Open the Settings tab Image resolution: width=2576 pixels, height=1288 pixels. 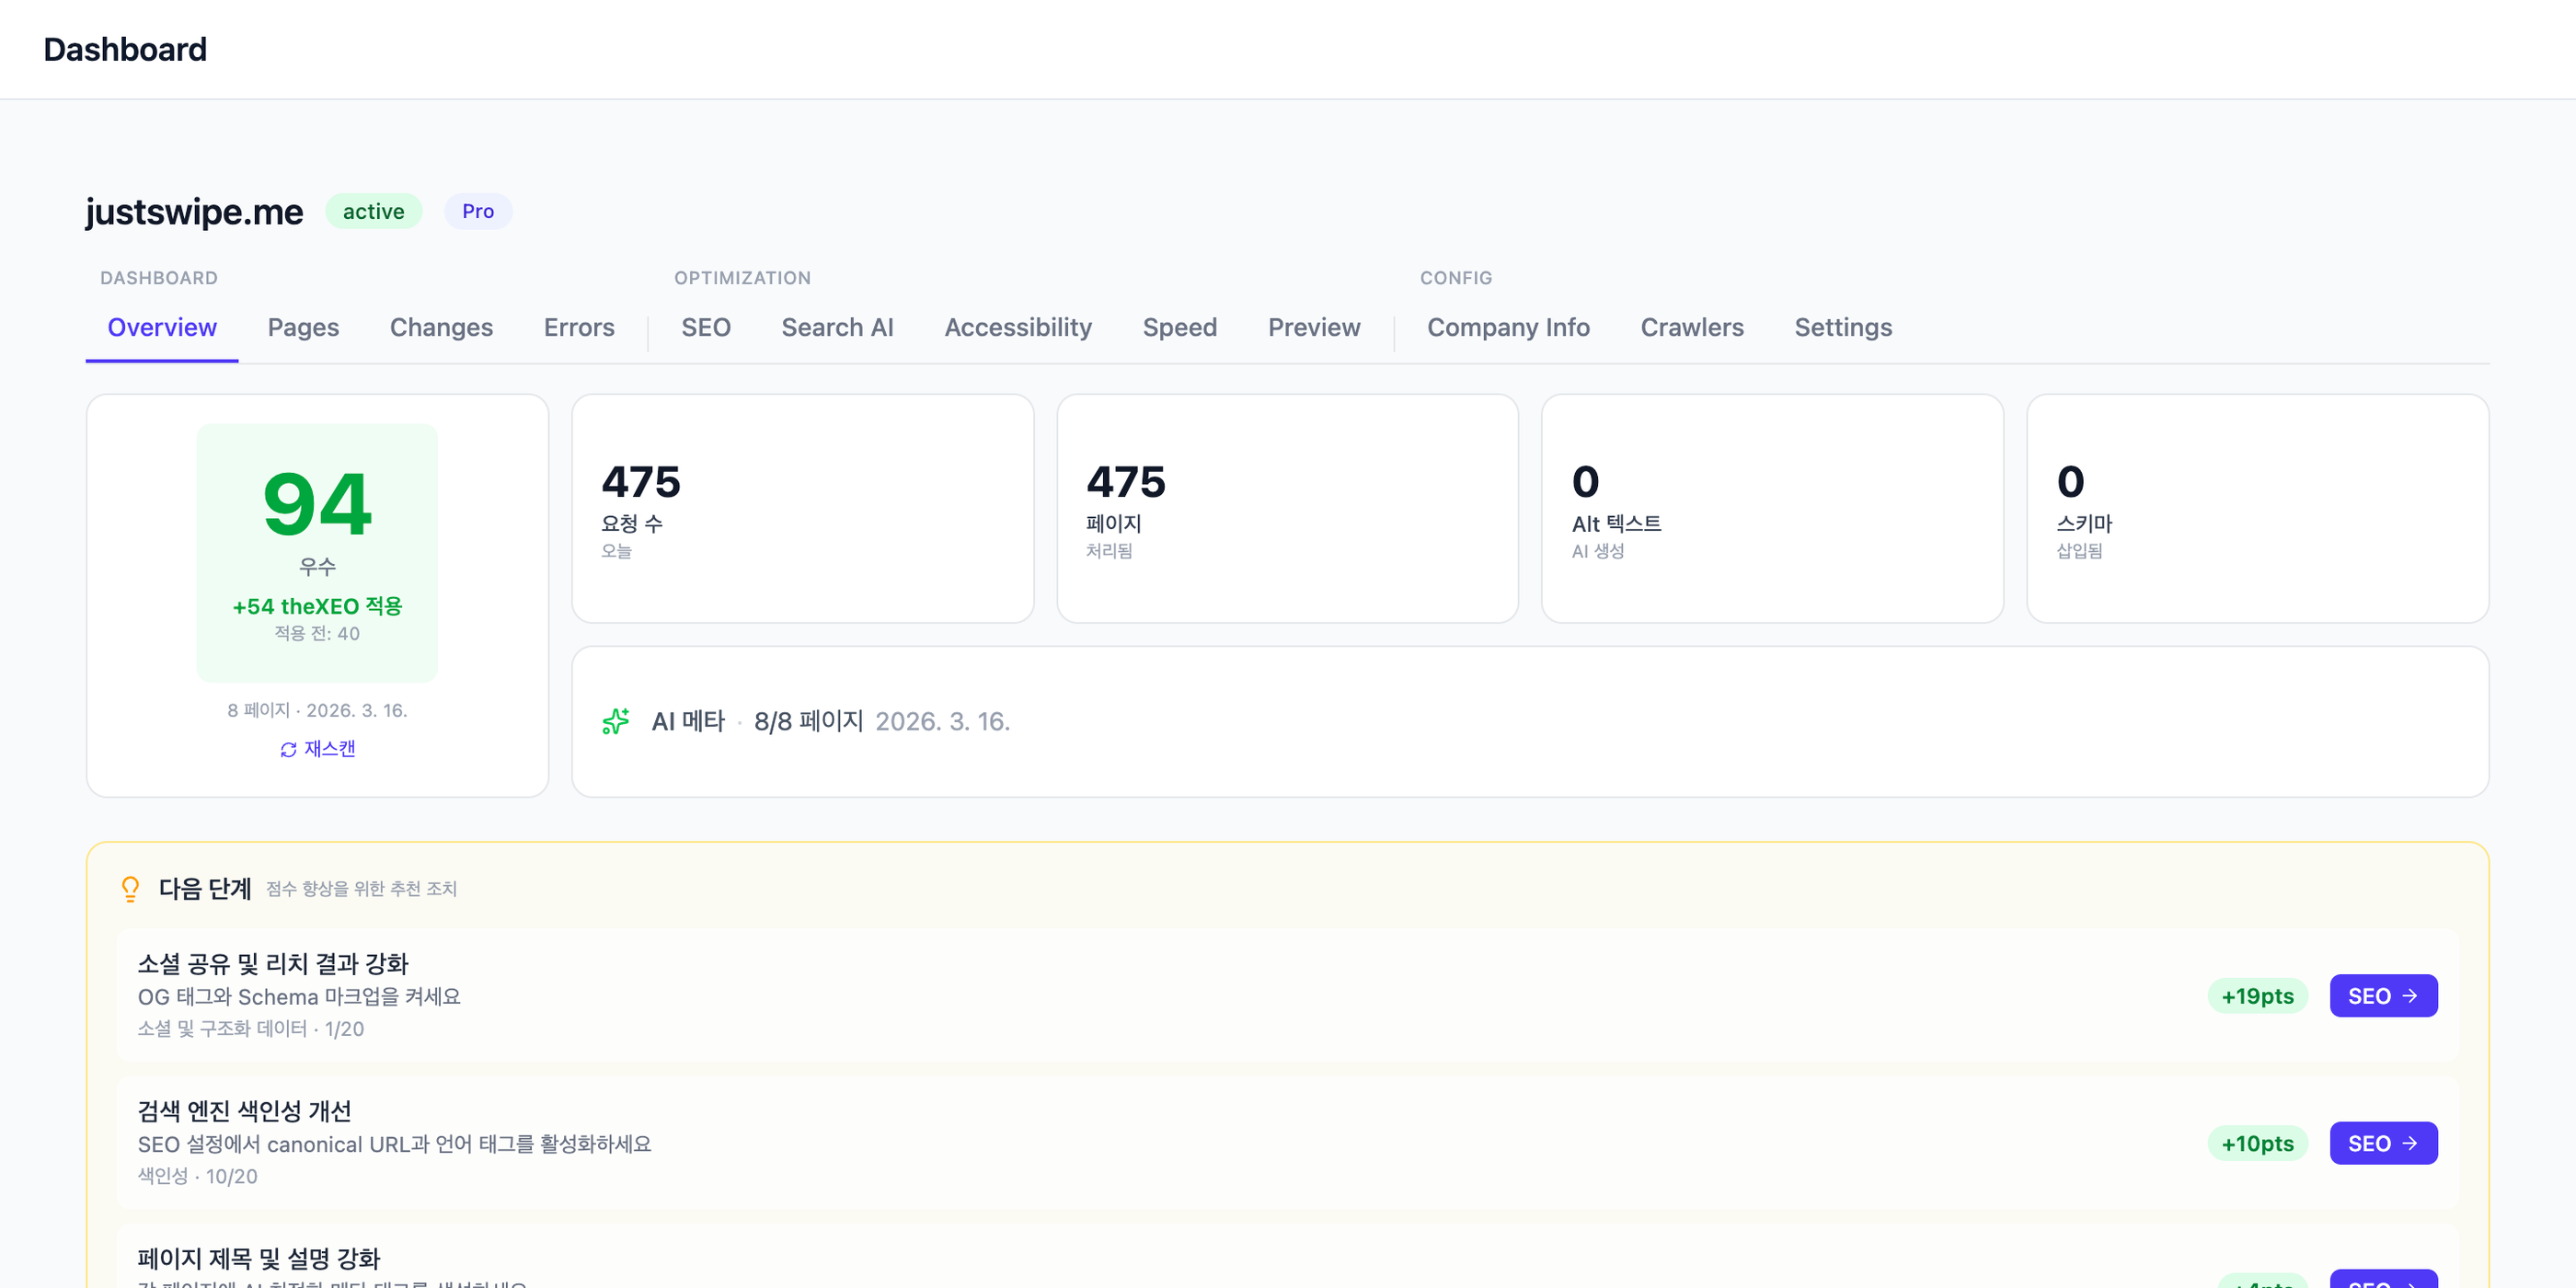[1842, 328]
